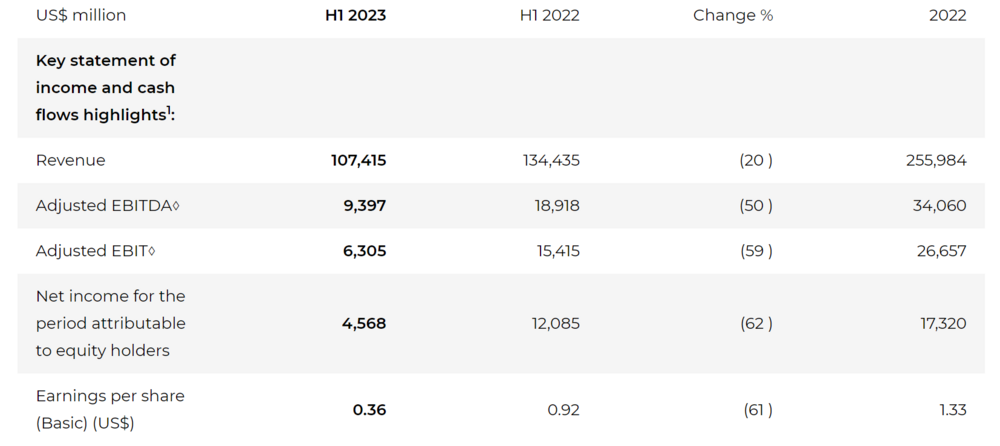Click the Adjusted EBIT 2022 value 26,657
Screen dimensions: 1000x446
pyautogui.click(x=941, y=251)
